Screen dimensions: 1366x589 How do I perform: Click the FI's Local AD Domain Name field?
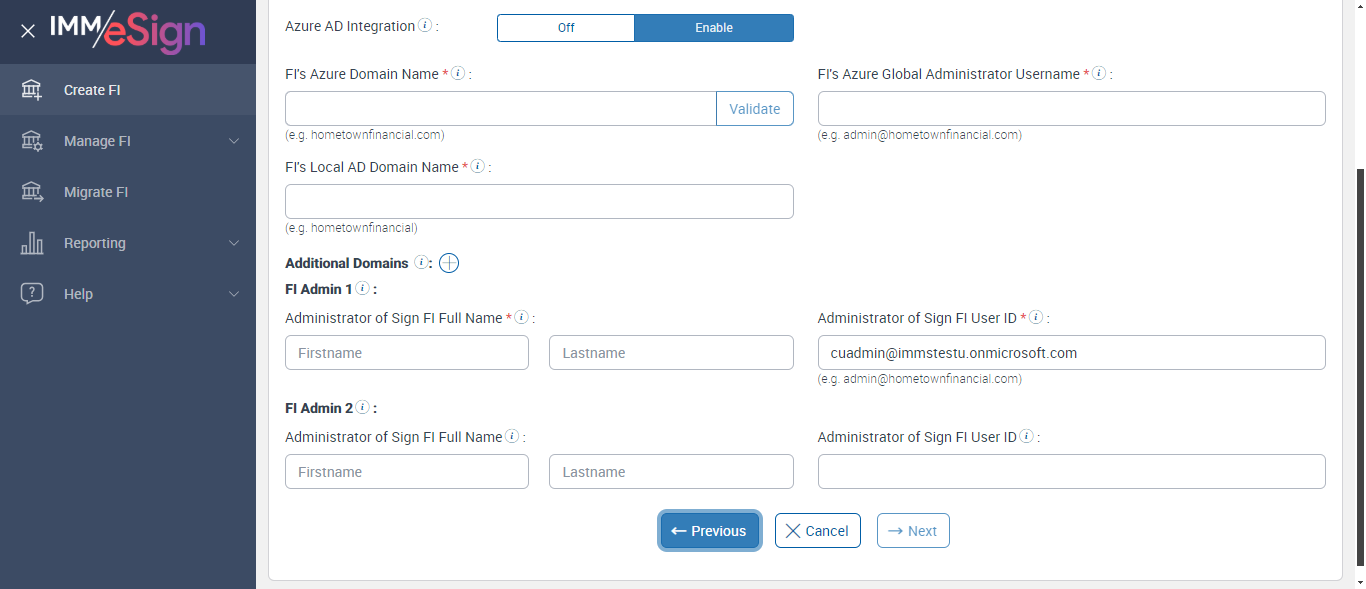coord(539,201)
